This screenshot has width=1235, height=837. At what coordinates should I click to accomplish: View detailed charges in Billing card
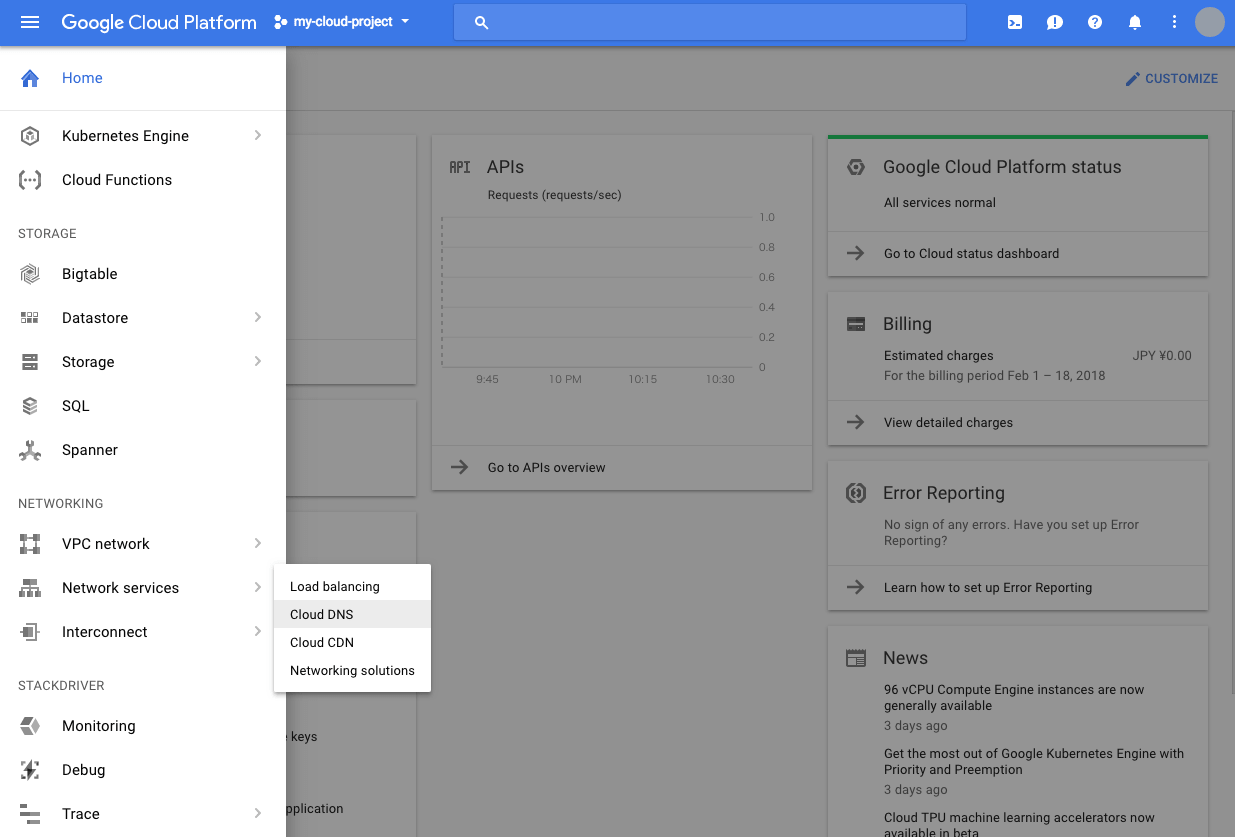point(948,422)
